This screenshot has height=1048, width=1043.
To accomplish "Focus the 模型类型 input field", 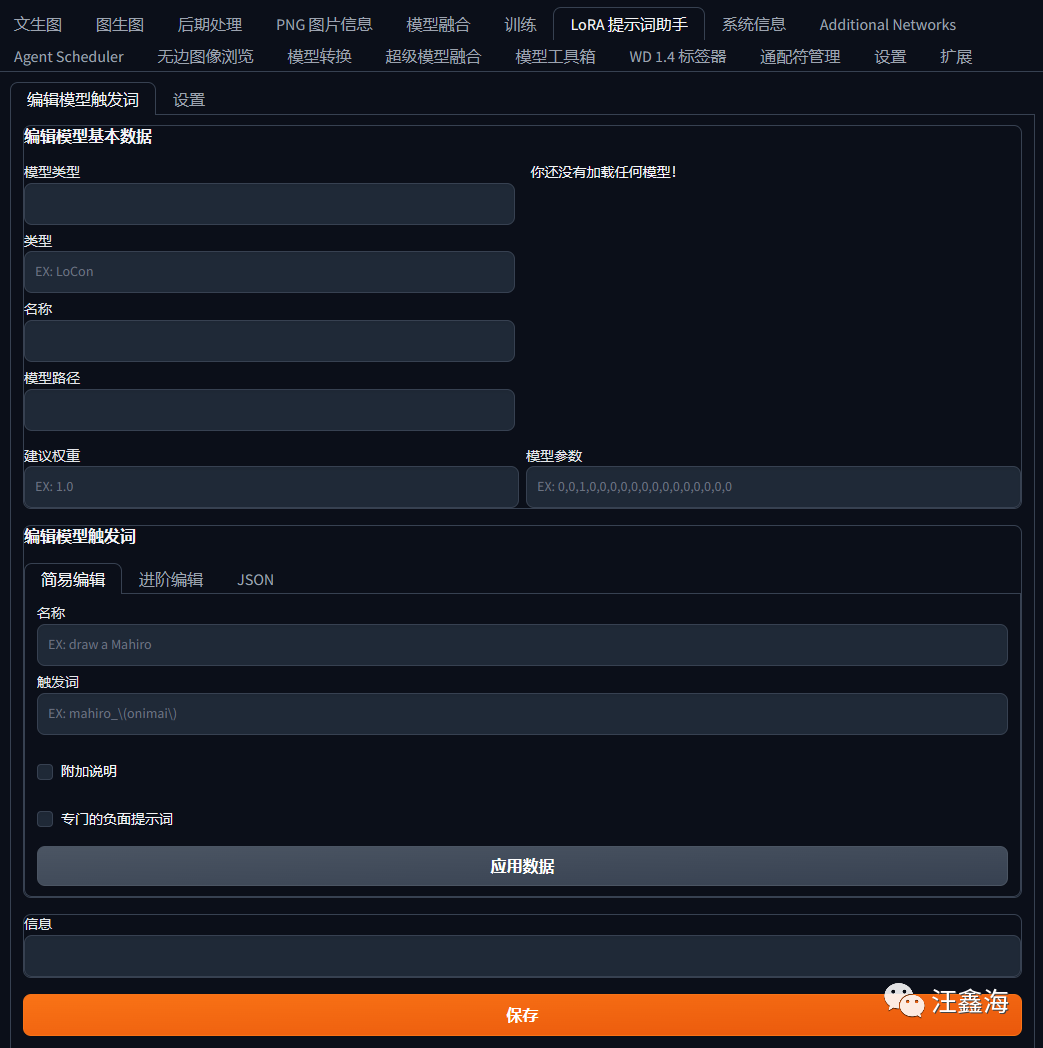I will click(x=269, y=204).
